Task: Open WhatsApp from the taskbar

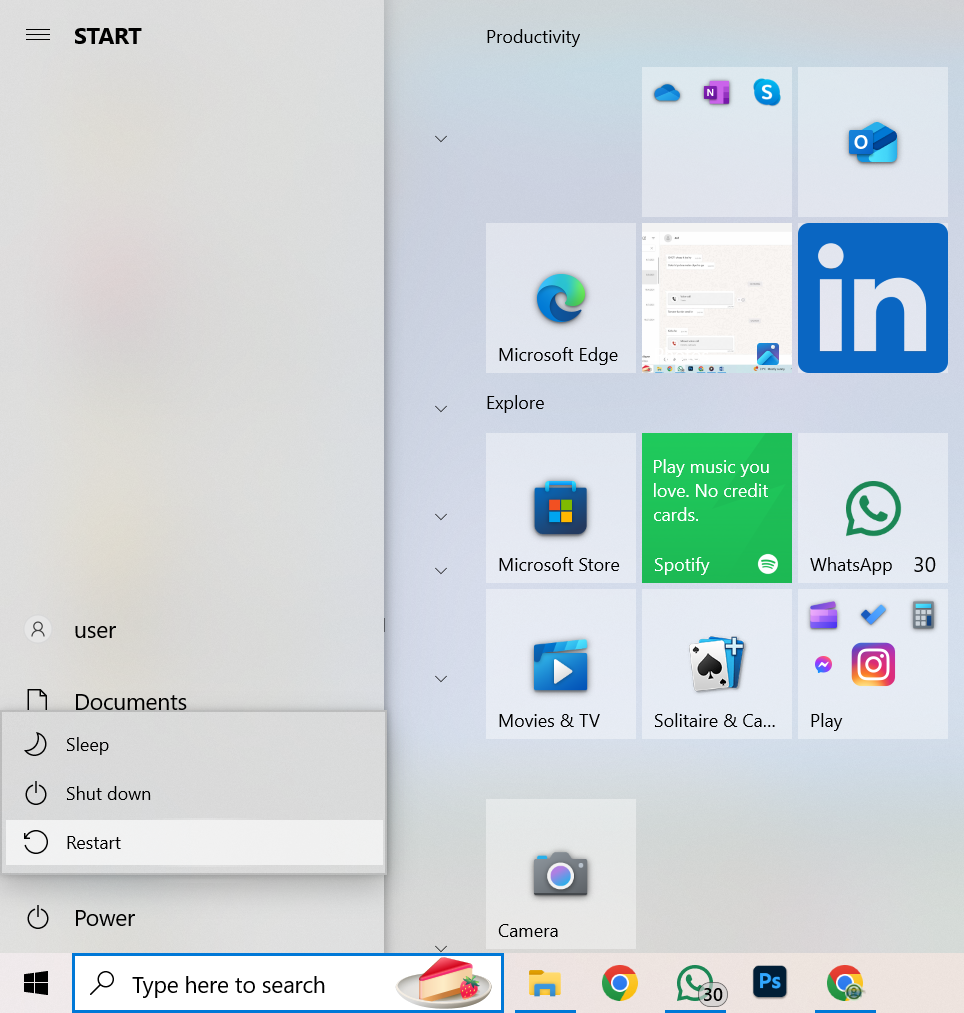Action: point(695,983)
